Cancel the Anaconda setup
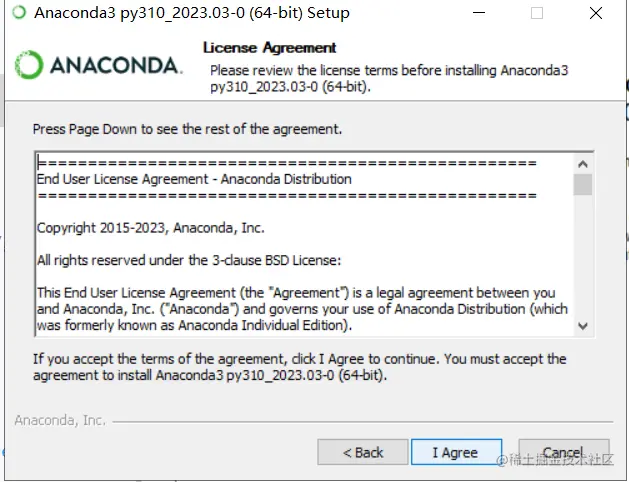The width and height of the screenshot is (629, 482). pos(564,452)
